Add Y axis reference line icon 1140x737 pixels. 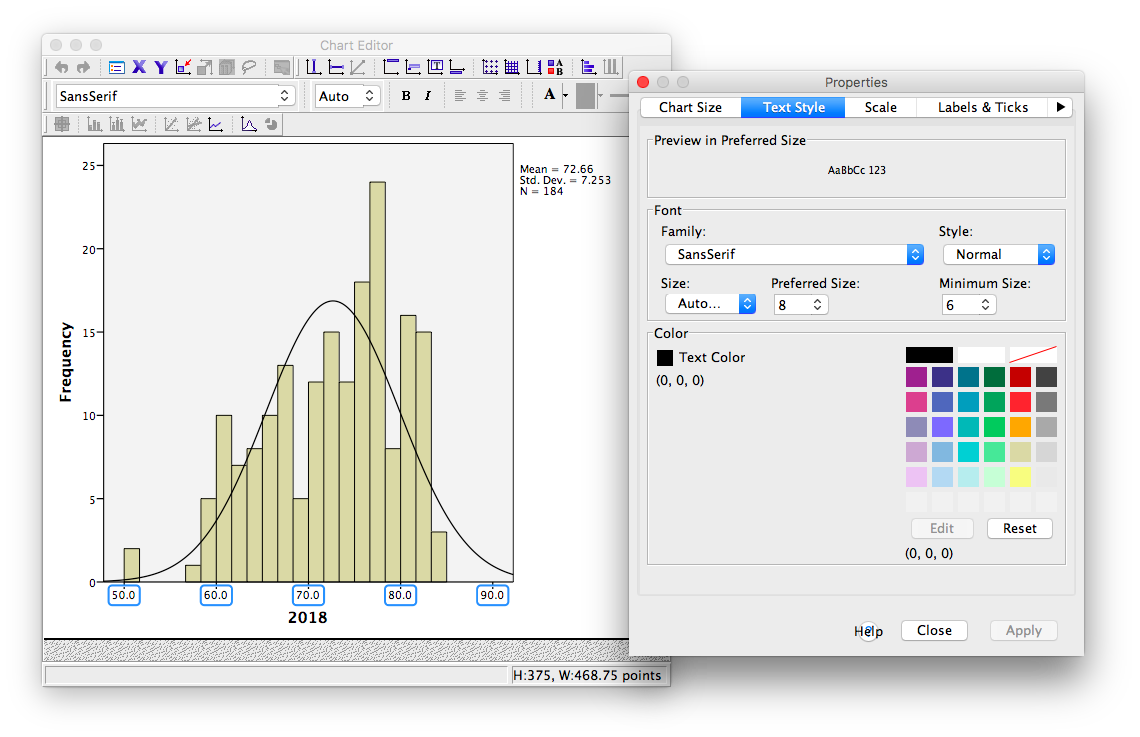336,68
